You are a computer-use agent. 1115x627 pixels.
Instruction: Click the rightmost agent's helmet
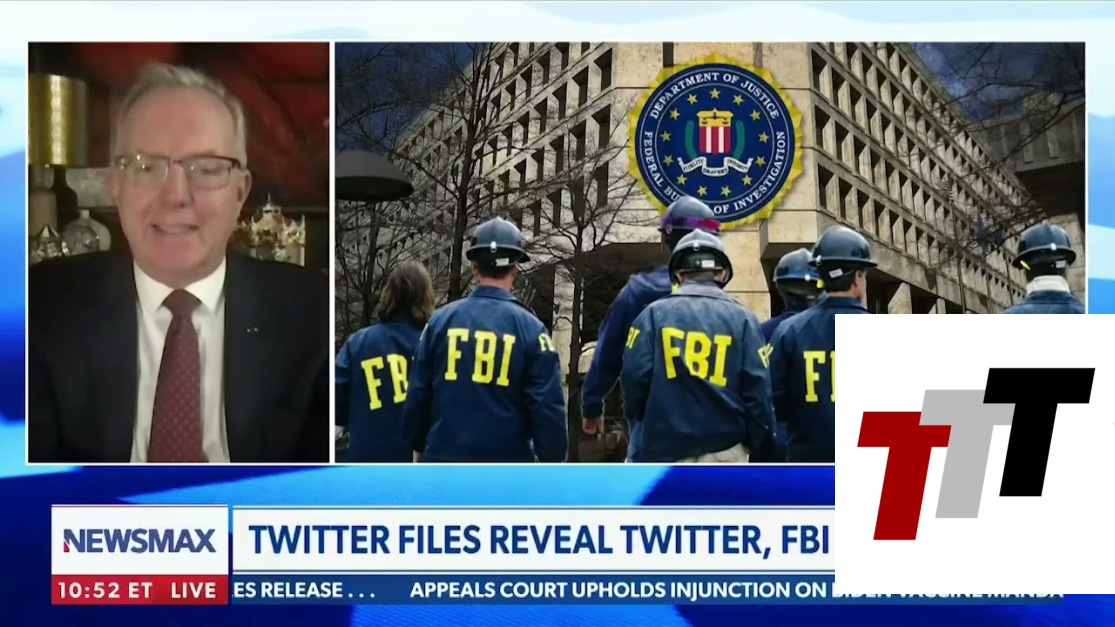[x=1043, y=245]
